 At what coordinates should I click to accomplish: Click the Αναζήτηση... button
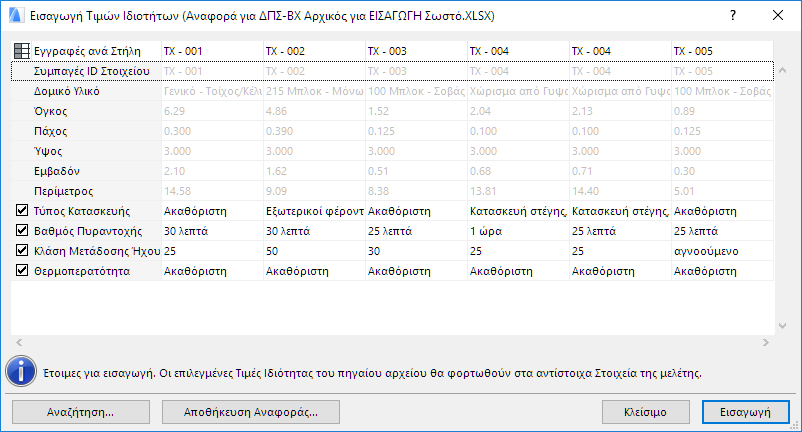pyautogui.click(x=81, y=412)
